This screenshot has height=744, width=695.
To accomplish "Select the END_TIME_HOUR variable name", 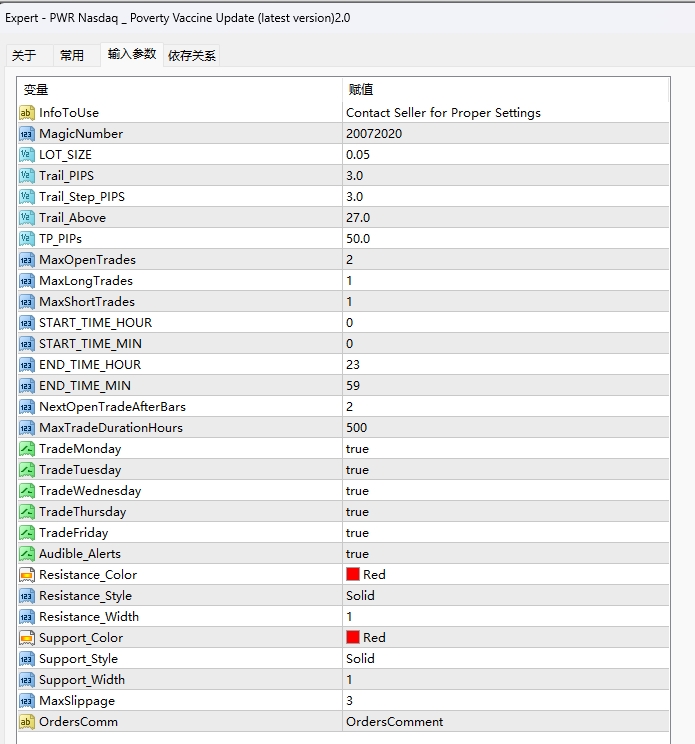I will click(x=90, y=365).
